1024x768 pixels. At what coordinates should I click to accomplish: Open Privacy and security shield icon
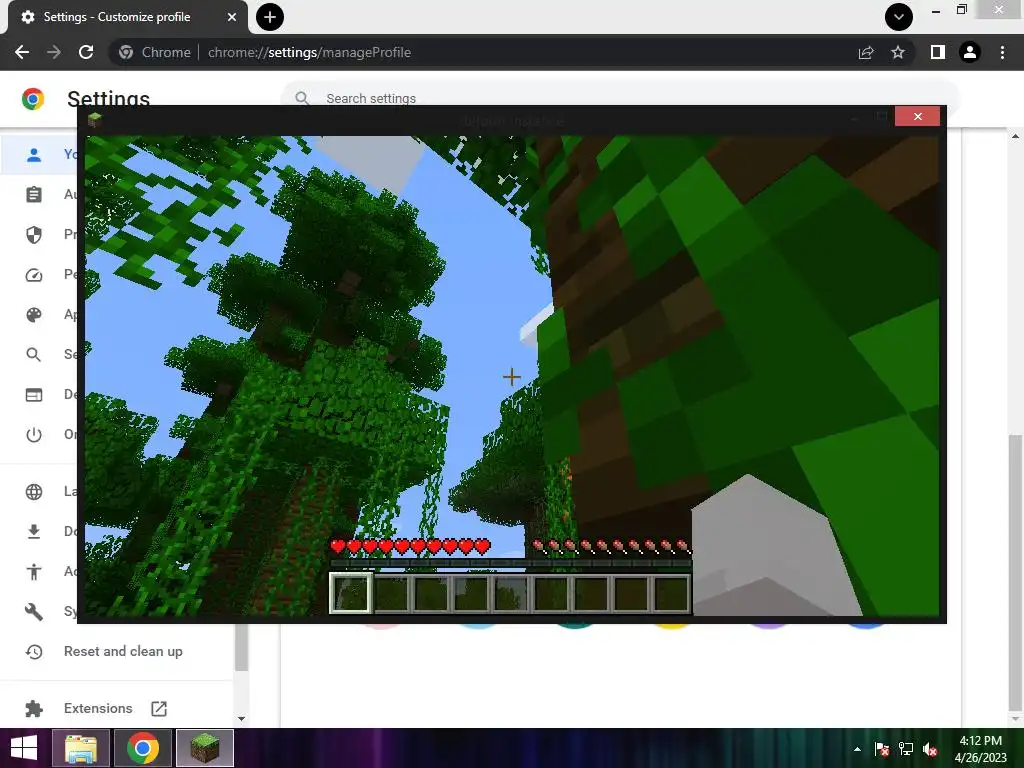(x=34, y=234)
